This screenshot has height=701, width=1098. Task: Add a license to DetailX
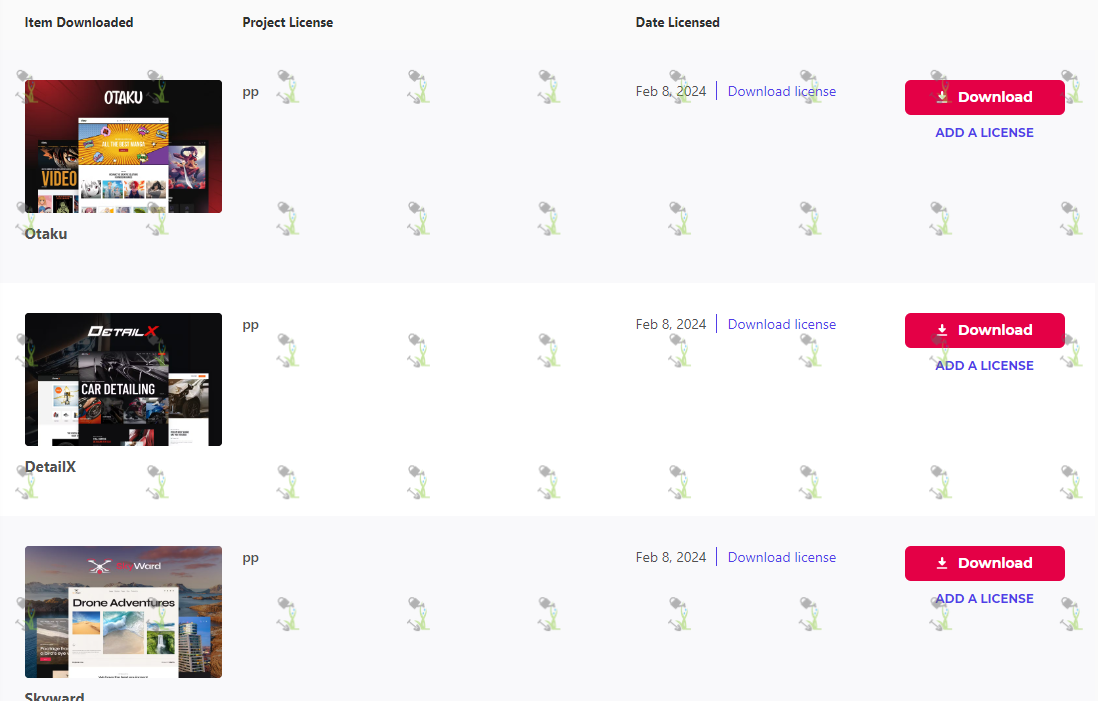coord(984,366)
